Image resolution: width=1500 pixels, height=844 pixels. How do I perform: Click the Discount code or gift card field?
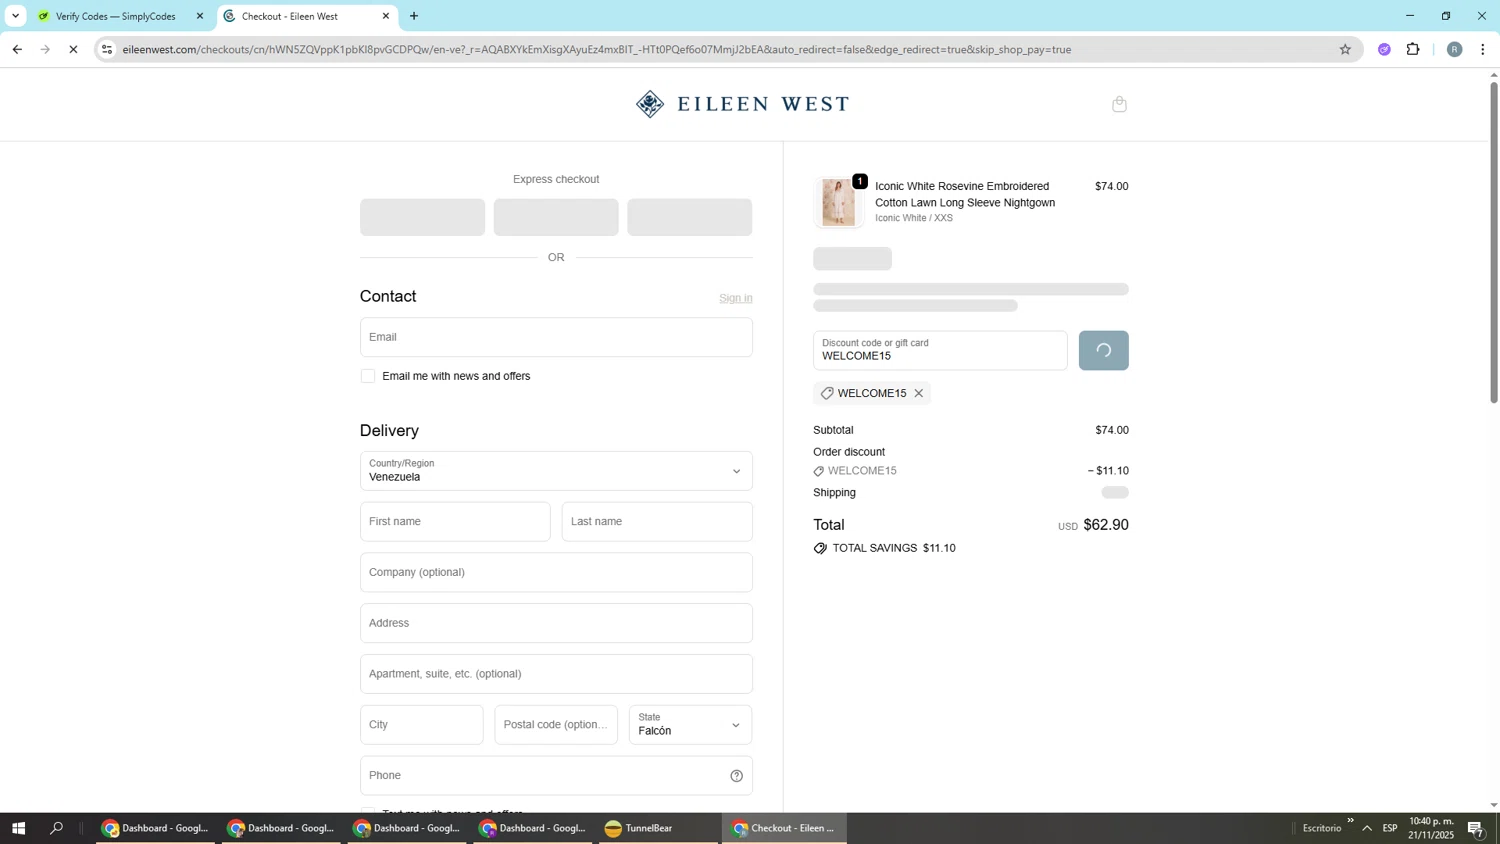coord(940,351)
